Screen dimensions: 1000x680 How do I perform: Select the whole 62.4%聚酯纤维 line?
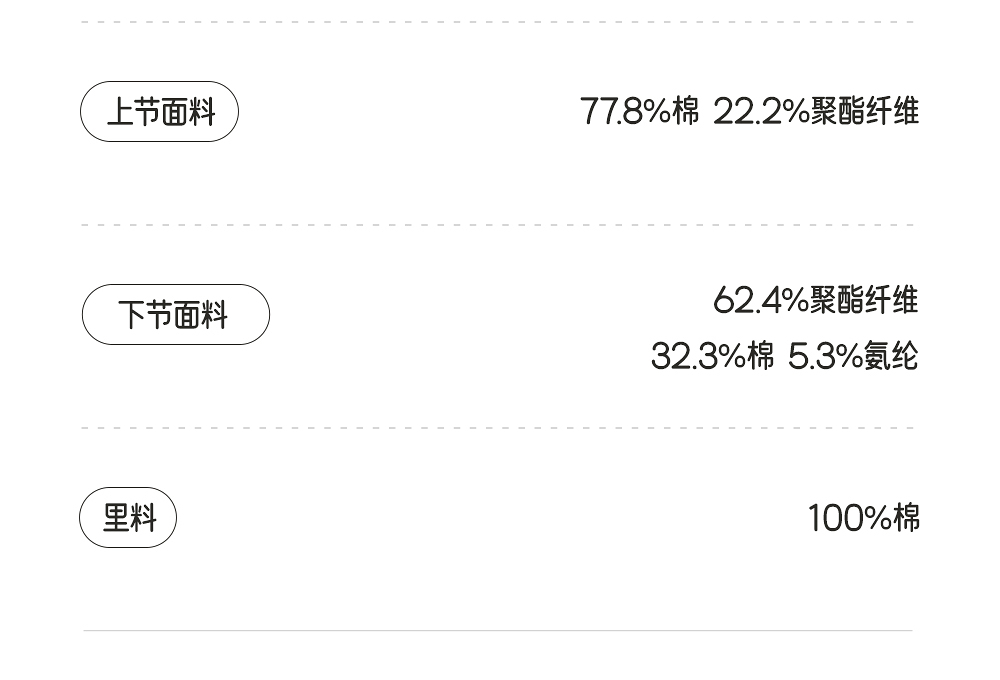[815, 300]
